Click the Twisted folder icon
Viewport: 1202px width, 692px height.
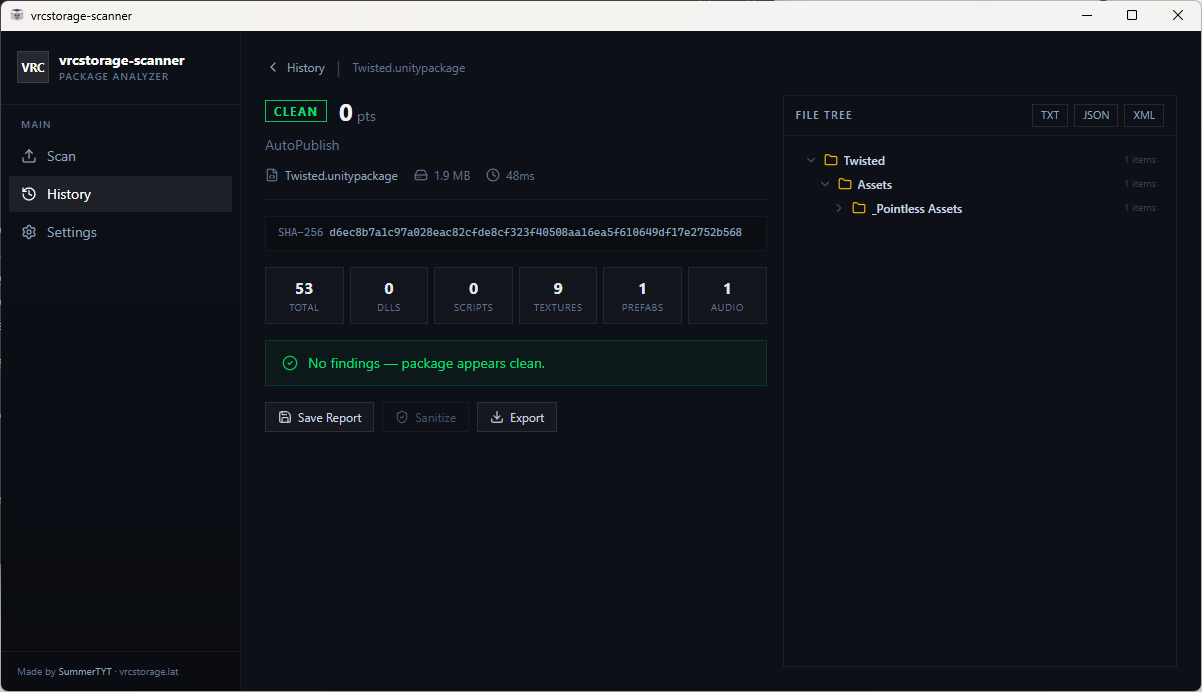830,160
